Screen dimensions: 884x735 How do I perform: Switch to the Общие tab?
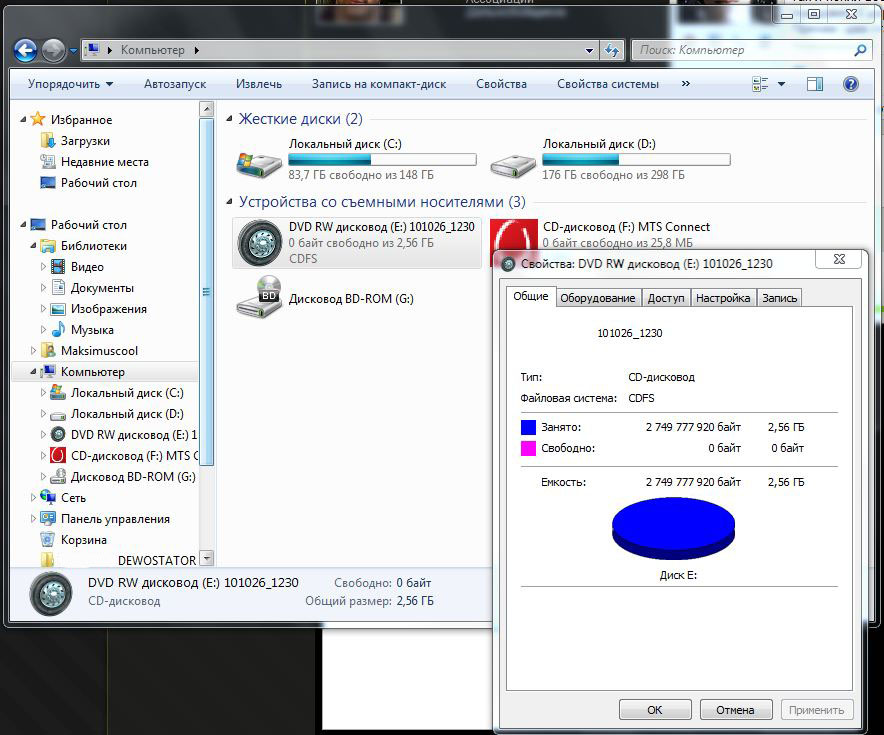pos(531,296)
